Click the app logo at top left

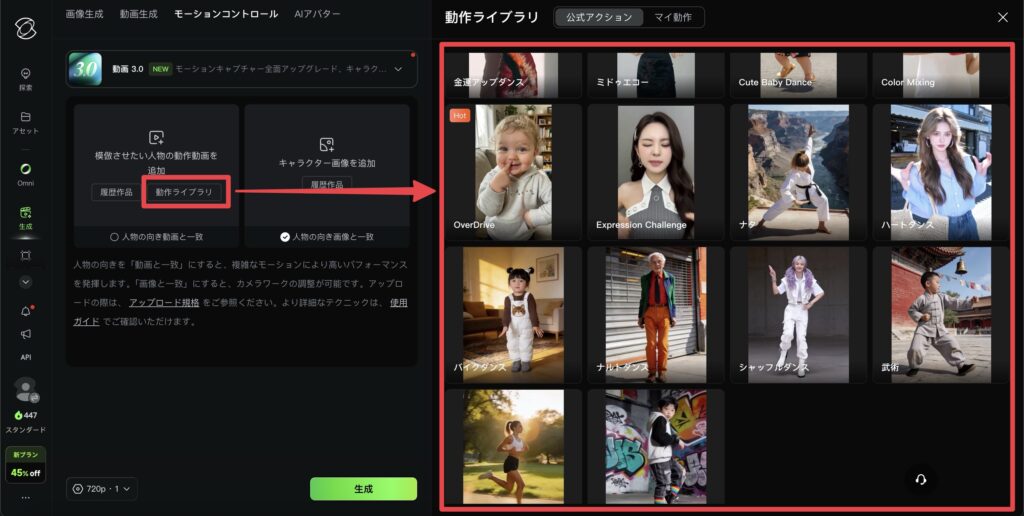(x=25, y=27)
